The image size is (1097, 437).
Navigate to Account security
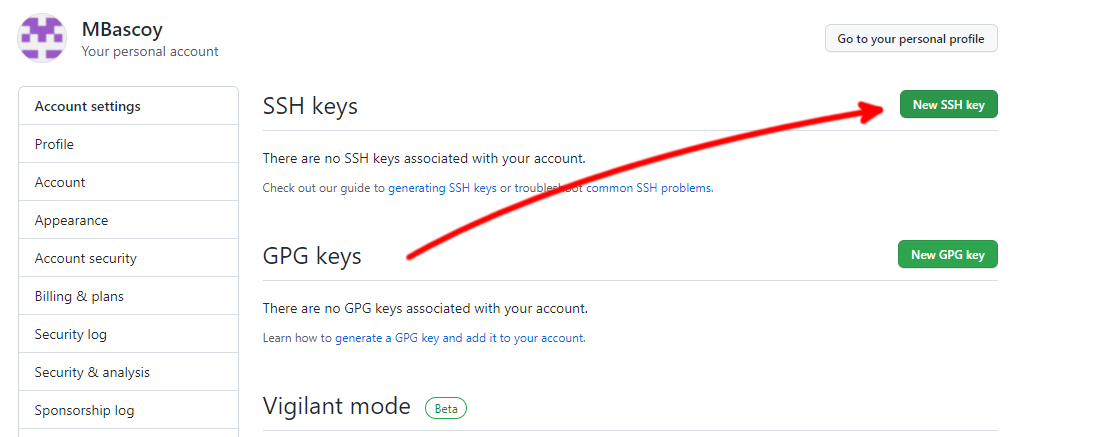pos(85,258)
